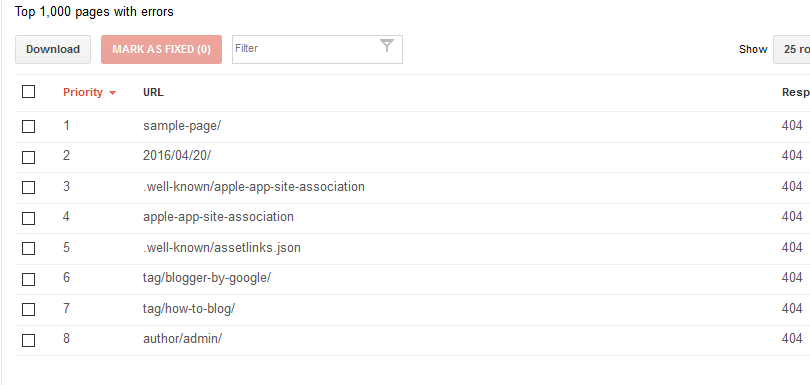This screenshot has height=385, width=810.
Task: Click the Response column header
Action: click(x=796, y=93)
